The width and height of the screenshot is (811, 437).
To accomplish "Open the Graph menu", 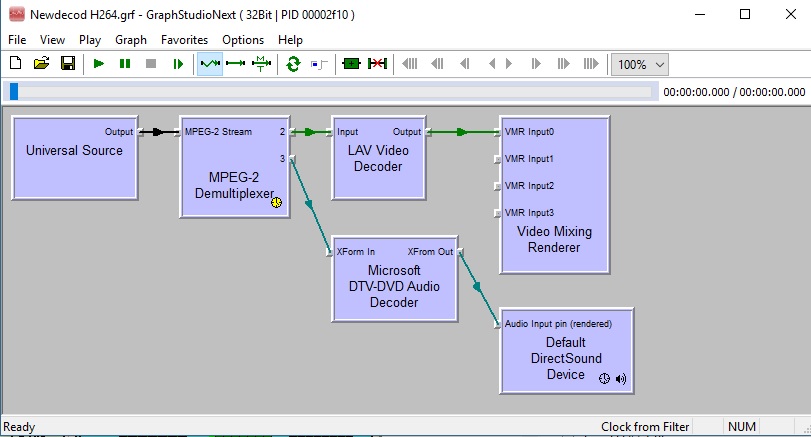I will 131,40.
